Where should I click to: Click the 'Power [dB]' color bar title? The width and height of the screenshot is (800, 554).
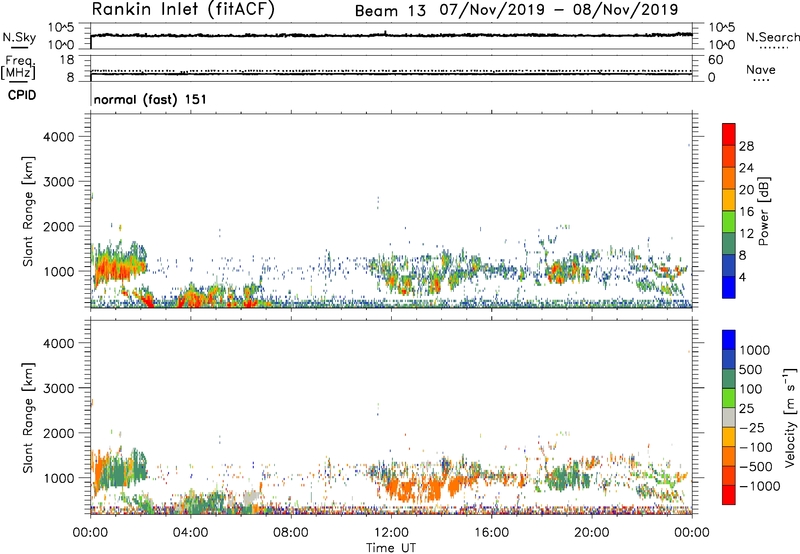point(763,211)
